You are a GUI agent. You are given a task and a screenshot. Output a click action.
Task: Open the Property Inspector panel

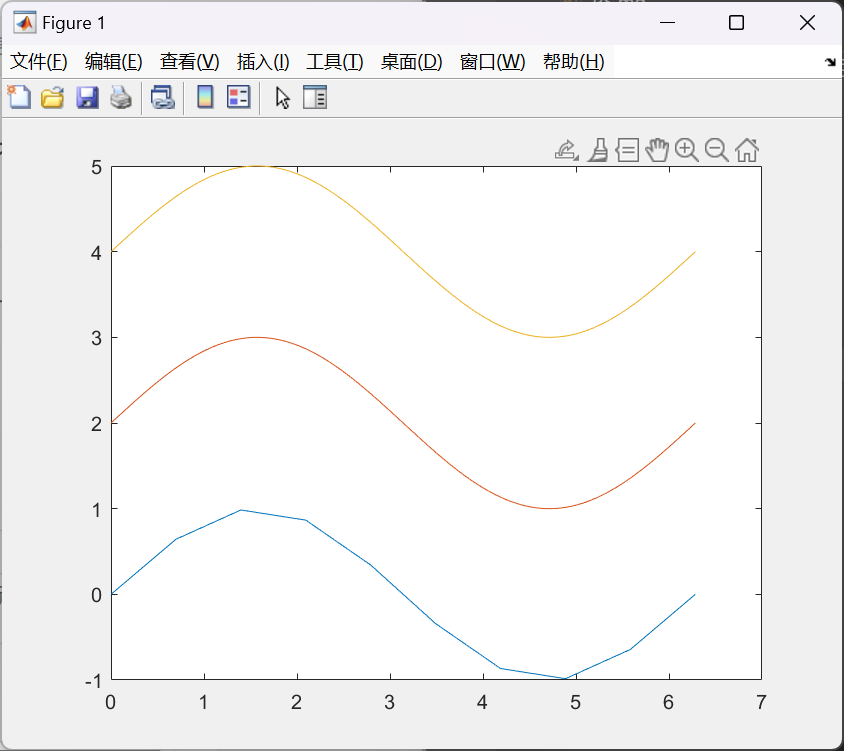tap(315, 97)
